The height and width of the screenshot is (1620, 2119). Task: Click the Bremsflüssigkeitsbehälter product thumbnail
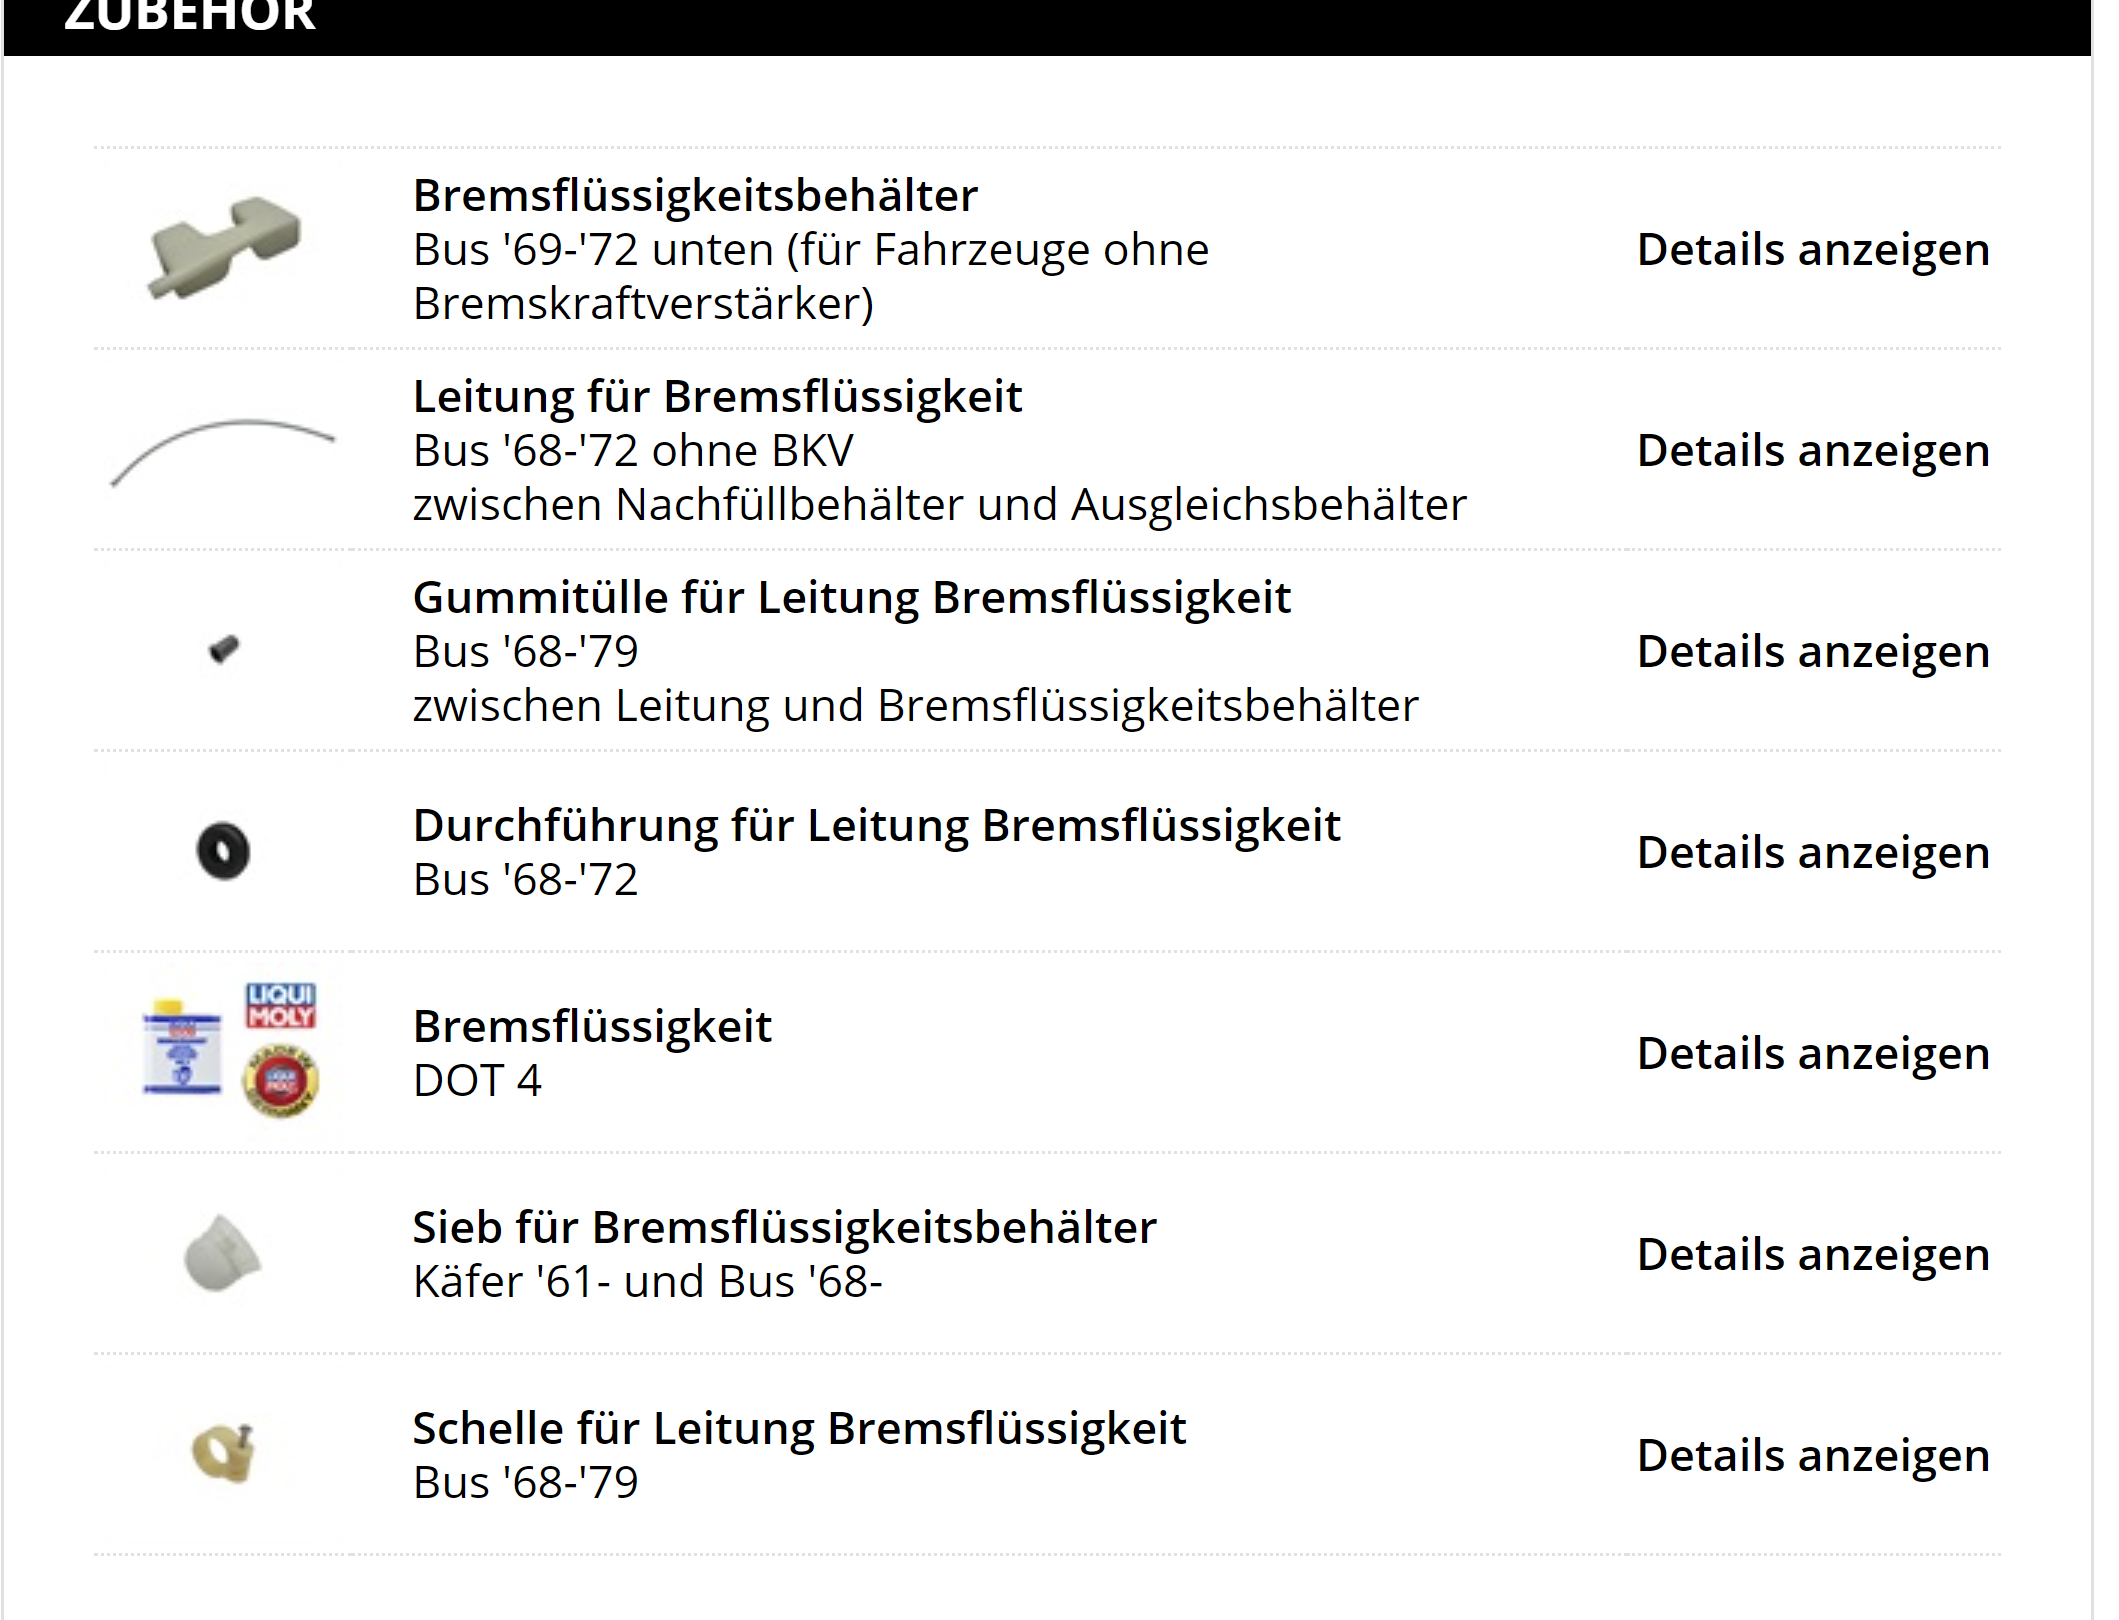point(224,247)
